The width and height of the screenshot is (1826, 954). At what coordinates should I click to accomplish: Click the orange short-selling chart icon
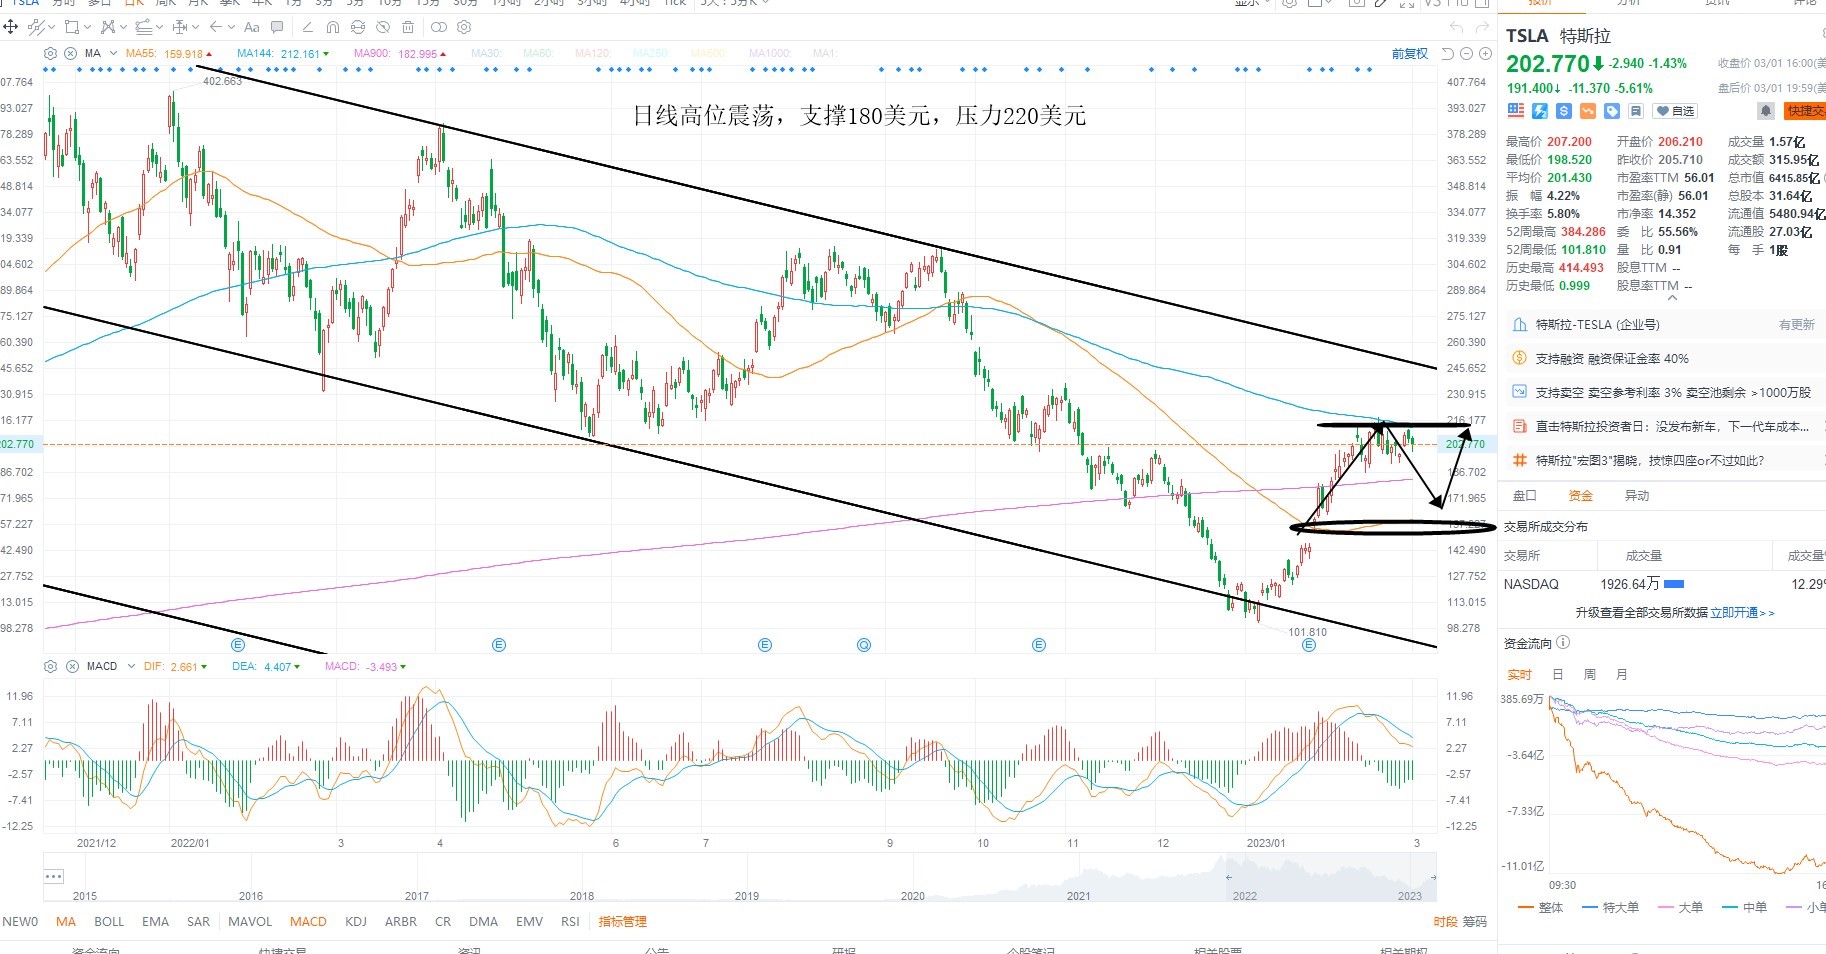click(1588, 111)
